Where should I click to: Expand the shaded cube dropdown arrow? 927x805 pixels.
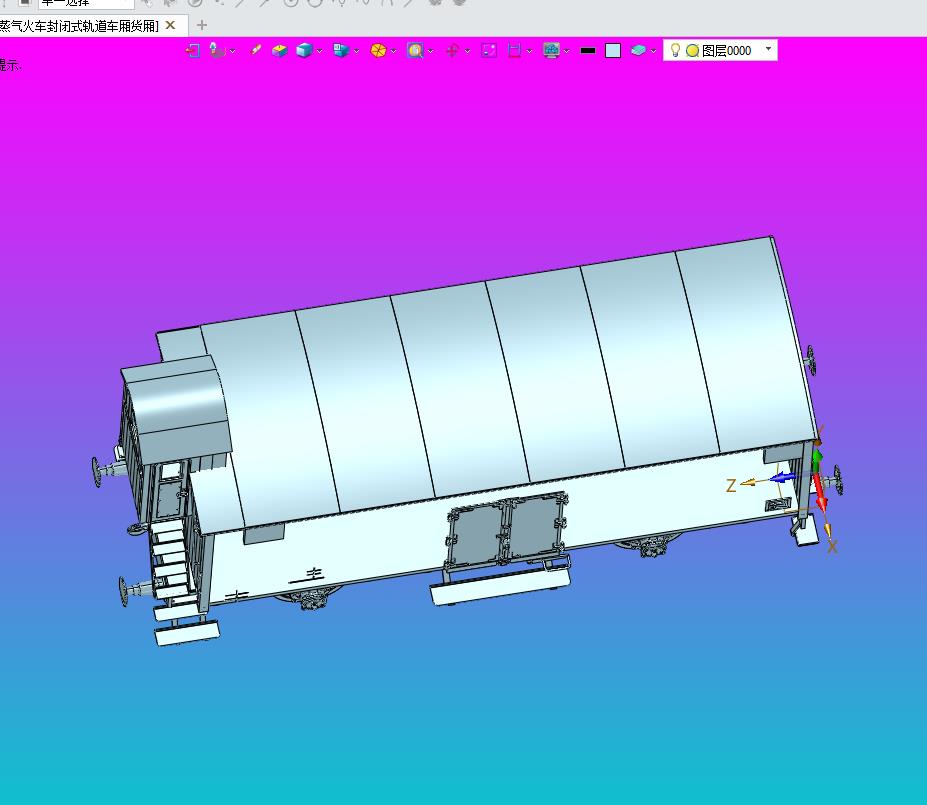pyautogui.click(x=320, y=51)
